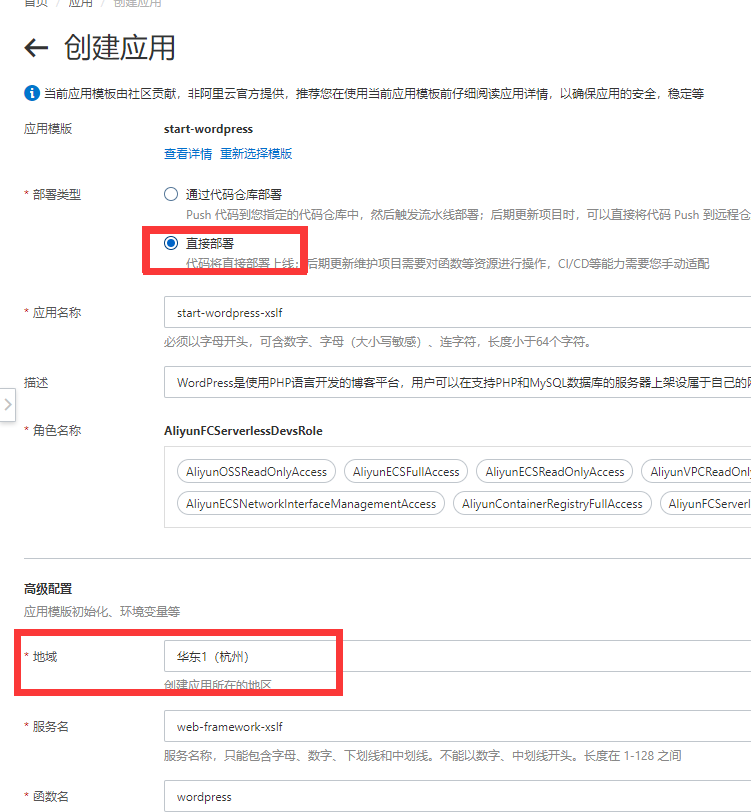751x812 pixels.
Task: Click AliyunFCServerlessDevsRole role name text
Action: tap(243, 431)
